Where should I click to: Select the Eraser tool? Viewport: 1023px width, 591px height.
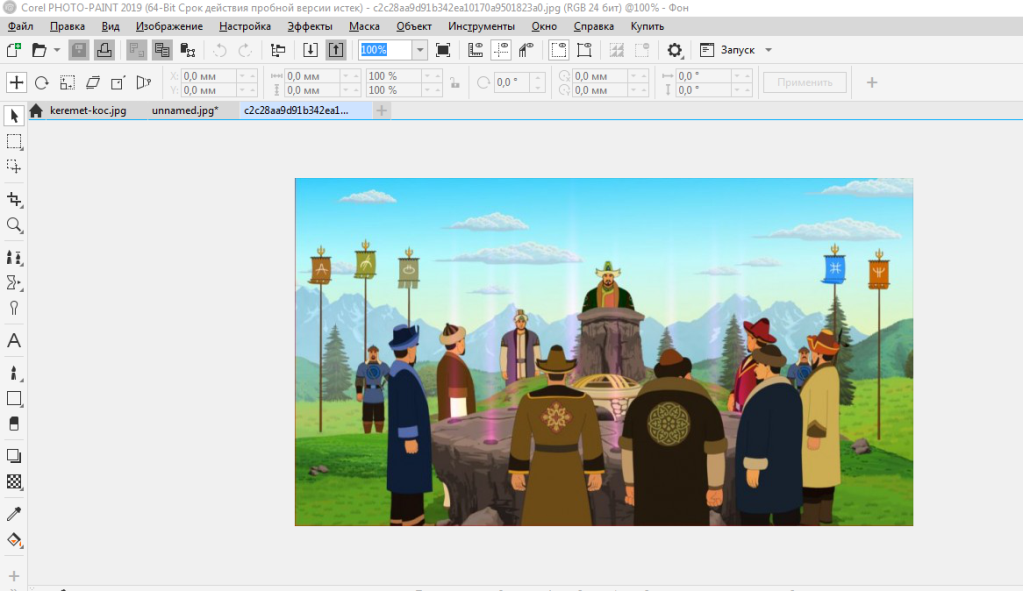(x=14, y=424)
